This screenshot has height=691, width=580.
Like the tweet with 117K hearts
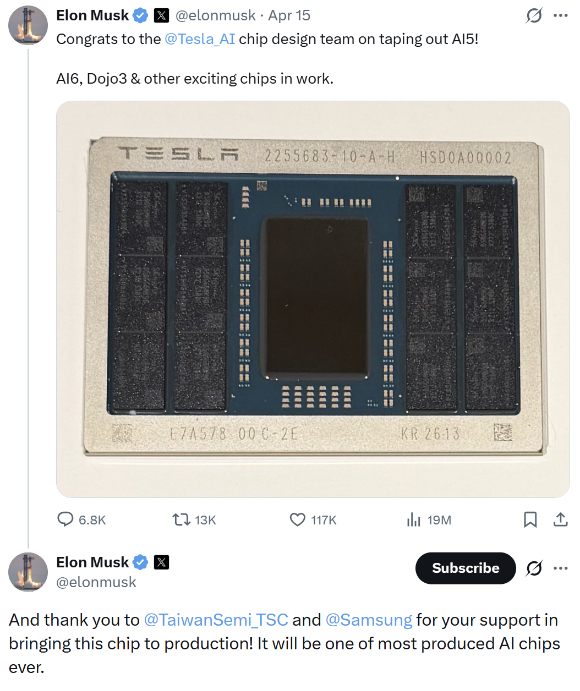click(x=297, y=520)
